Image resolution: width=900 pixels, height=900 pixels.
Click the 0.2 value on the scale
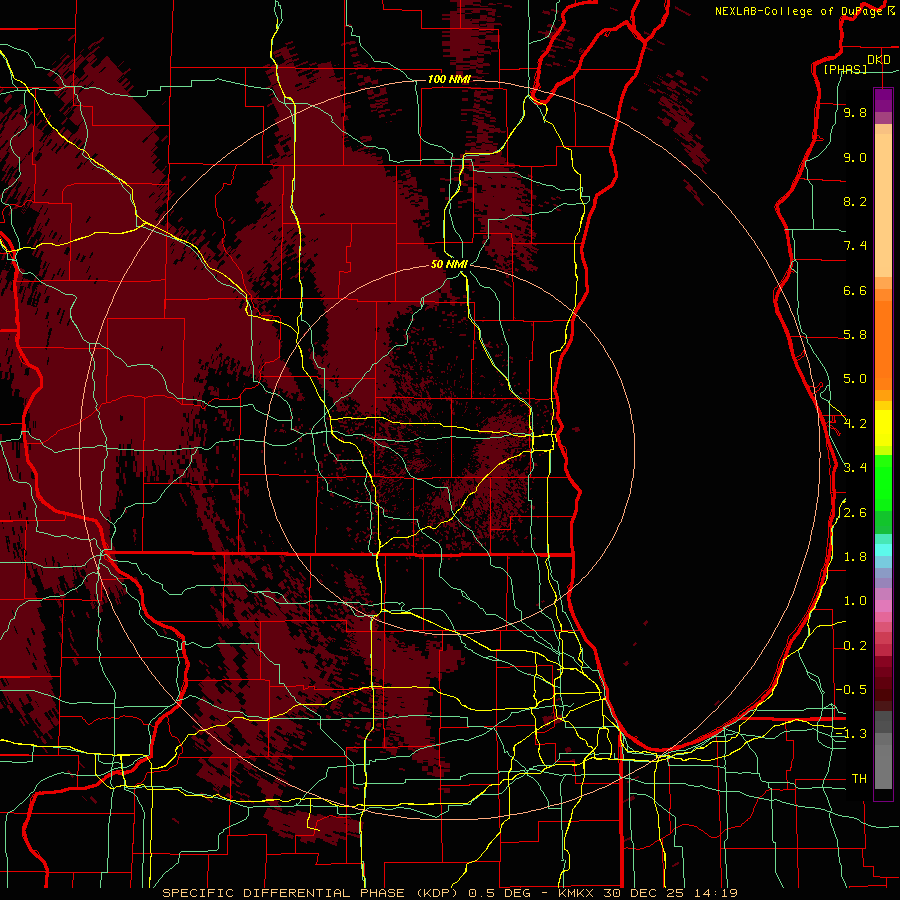tap(855, 646)
